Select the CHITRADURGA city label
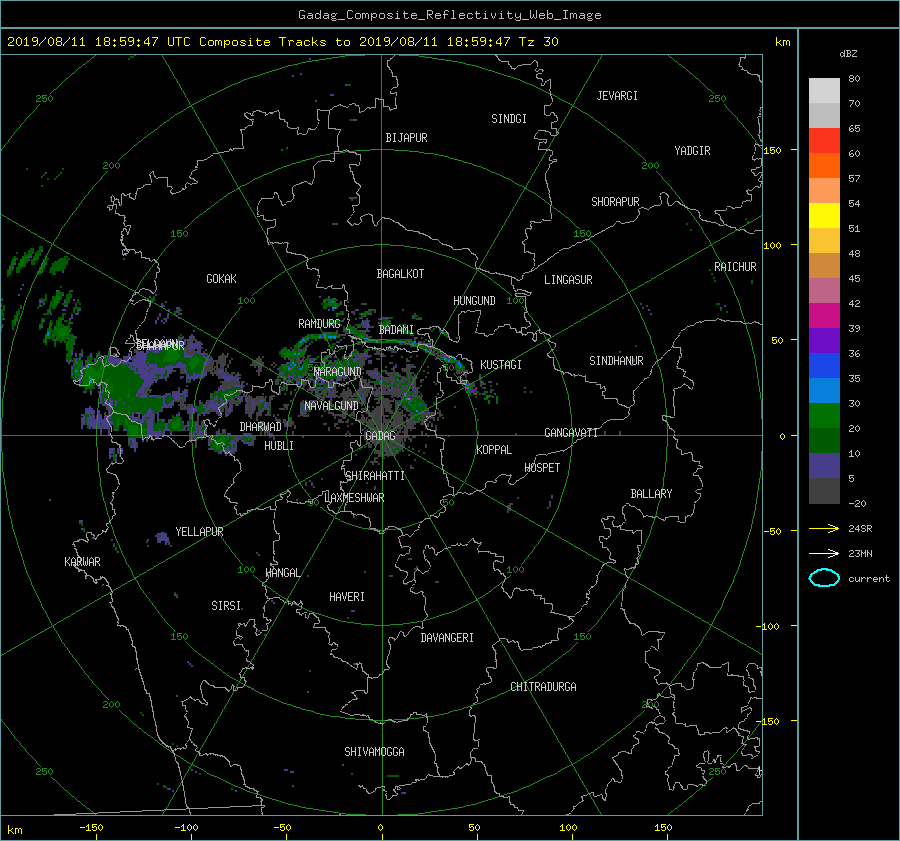 (543, 687)
